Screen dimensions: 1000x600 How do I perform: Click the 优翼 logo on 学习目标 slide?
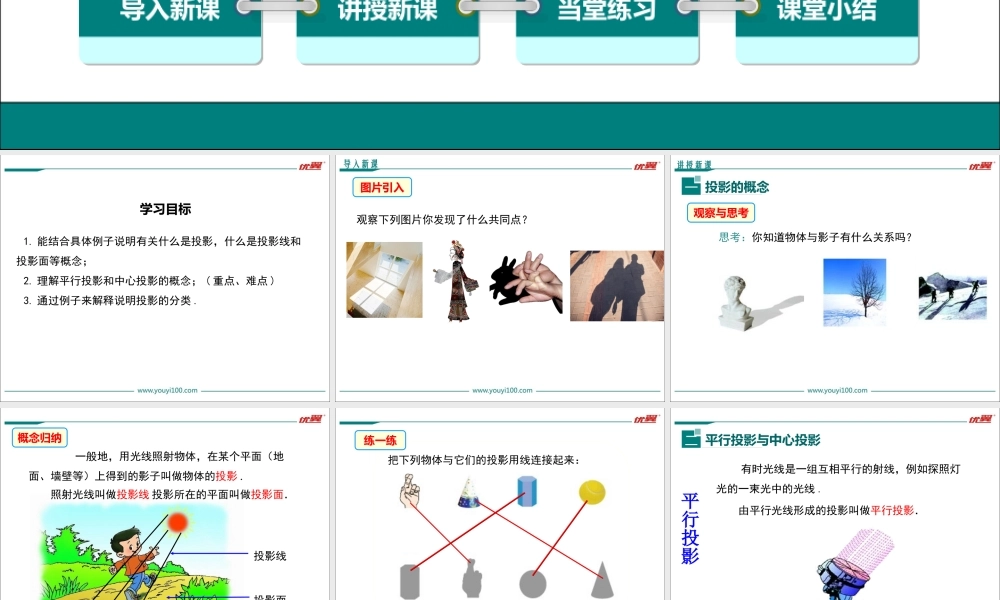coord(310,166)
